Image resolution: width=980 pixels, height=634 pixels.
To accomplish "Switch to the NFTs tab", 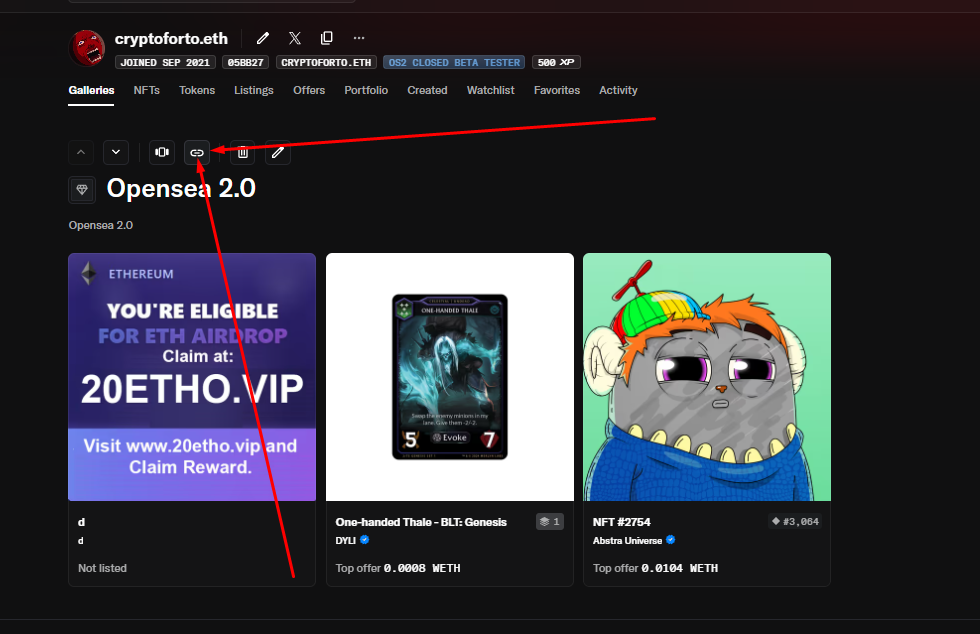I will pyautogui.click(x=146, y=91).
